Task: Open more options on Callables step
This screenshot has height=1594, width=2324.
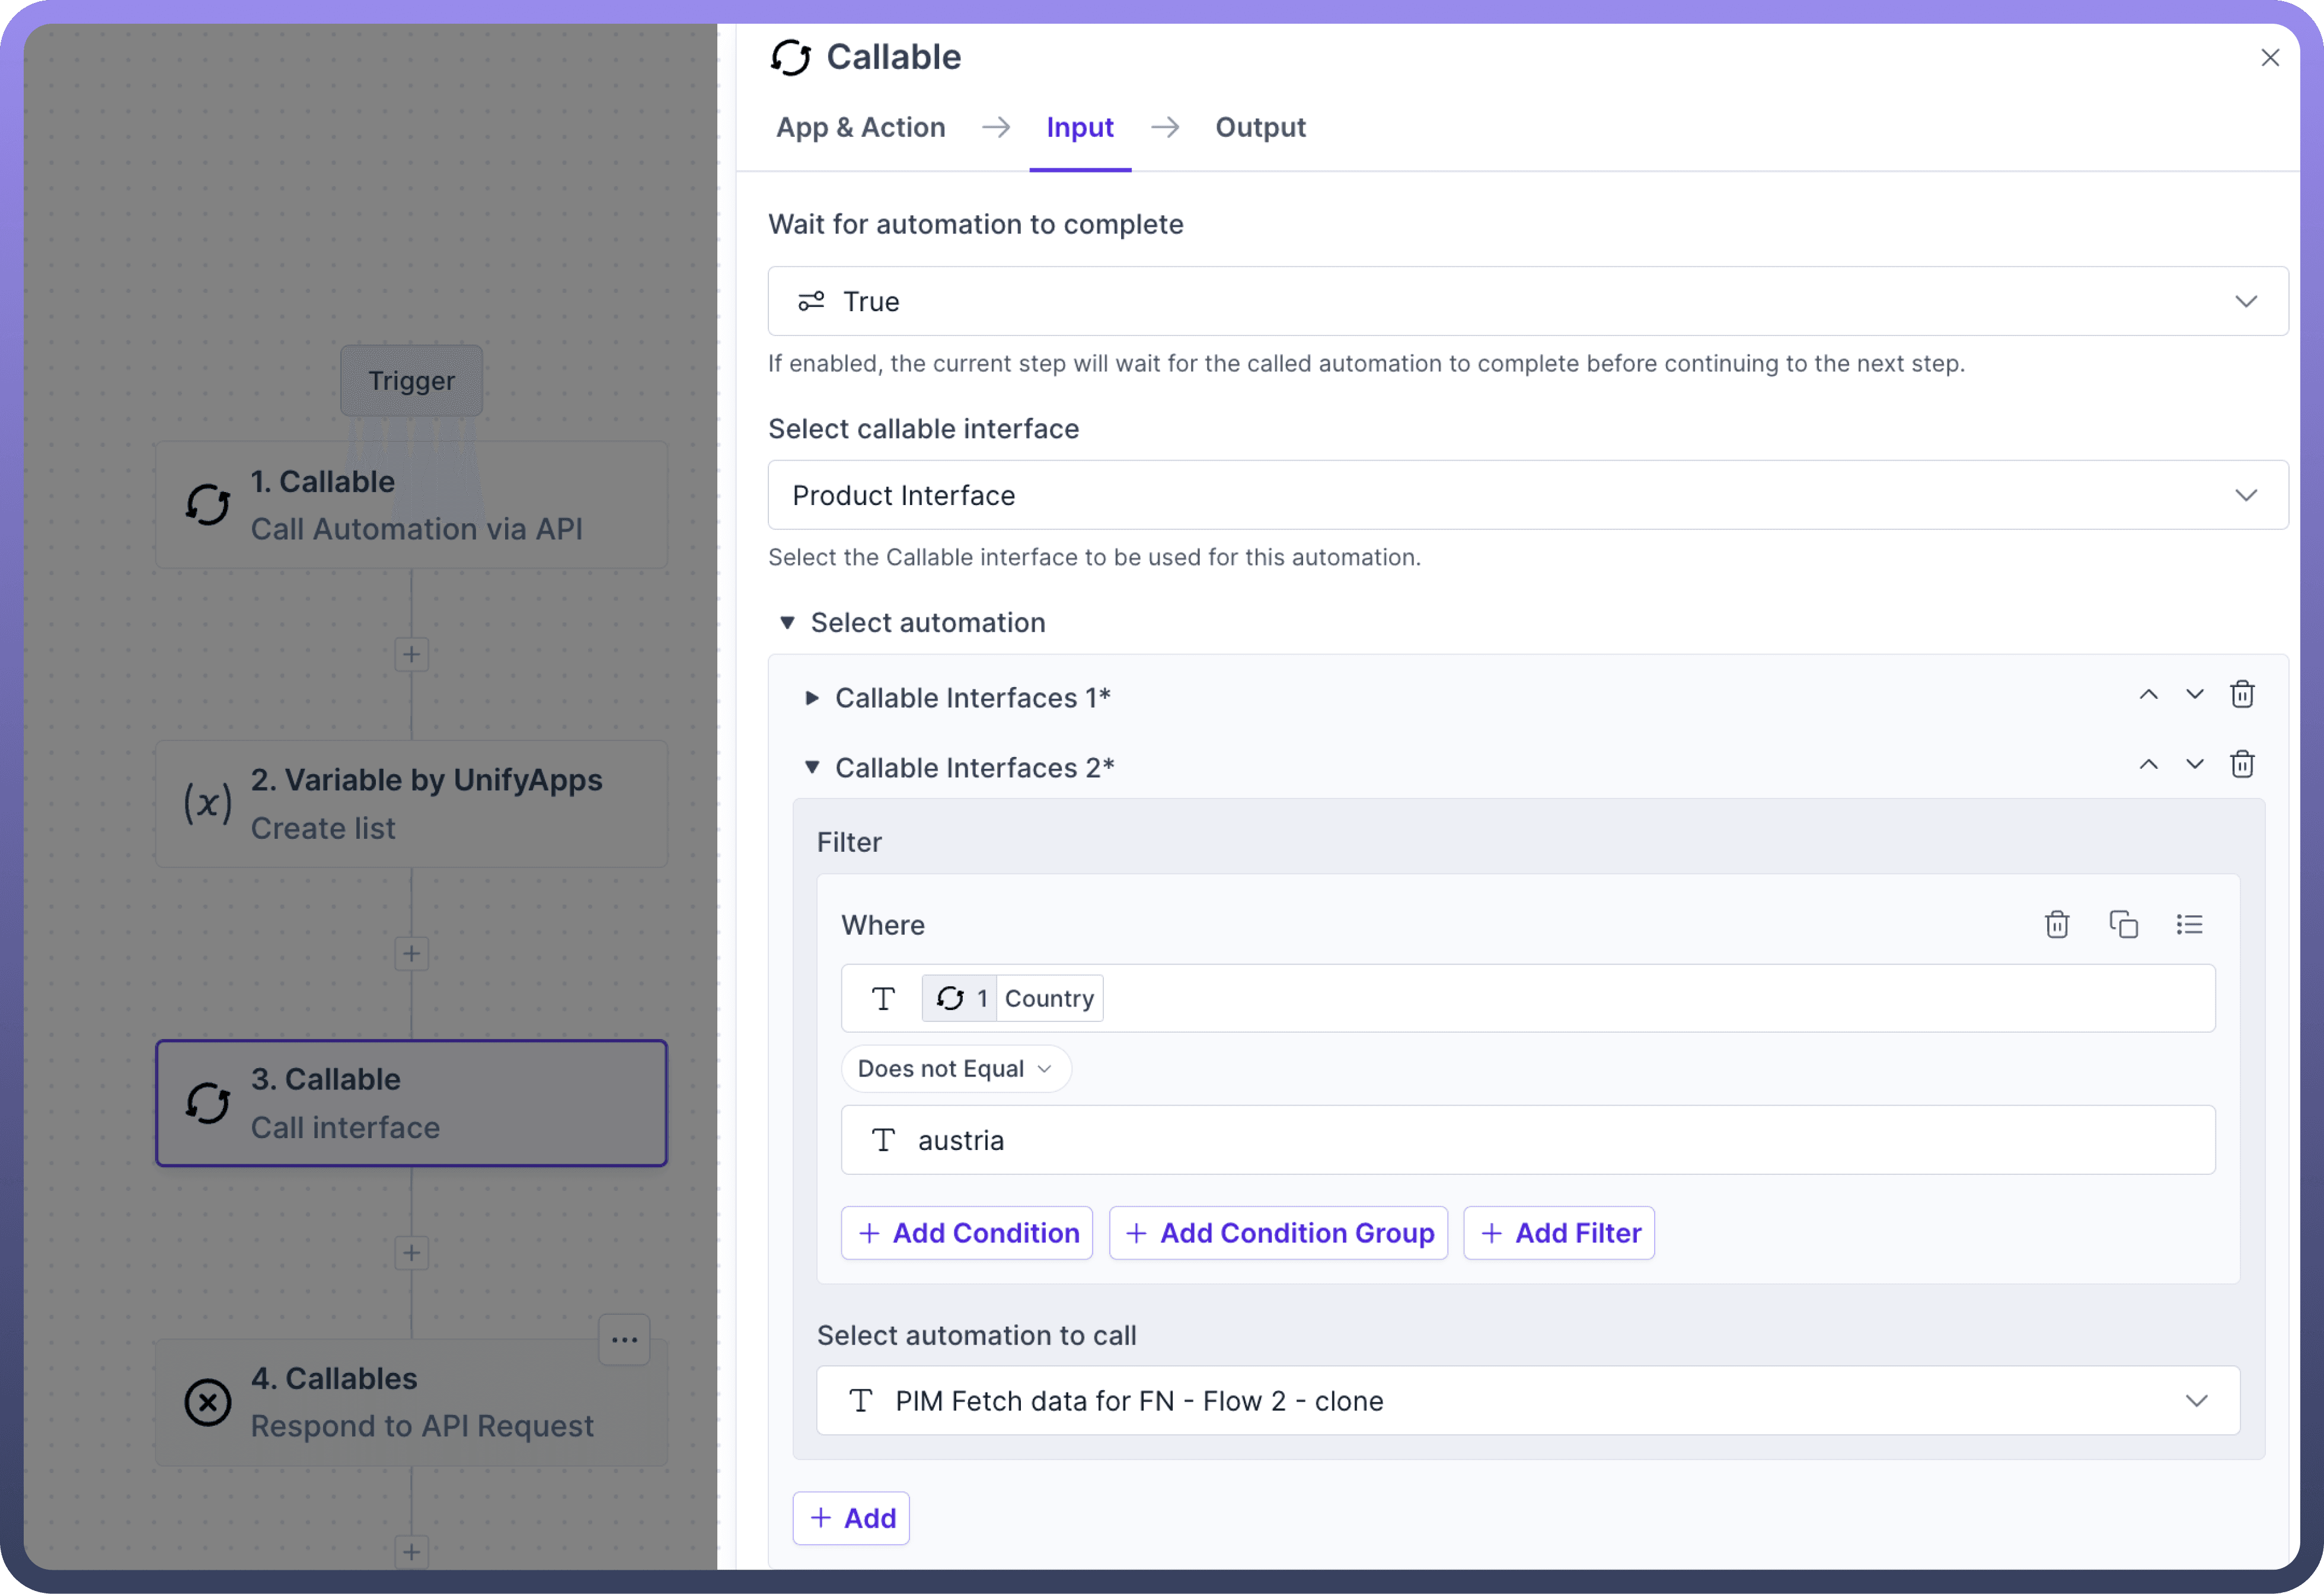Action: (624, 1340)
